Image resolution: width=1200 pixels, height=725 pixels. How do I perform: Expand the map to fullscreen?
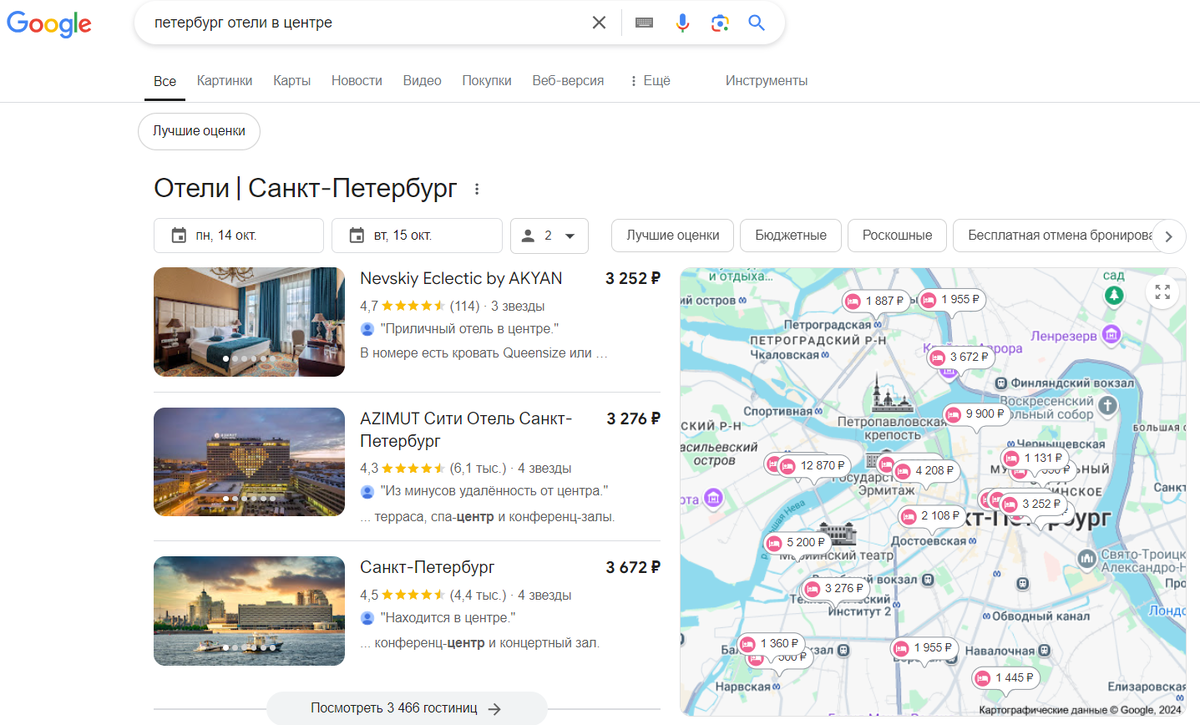1162,293
